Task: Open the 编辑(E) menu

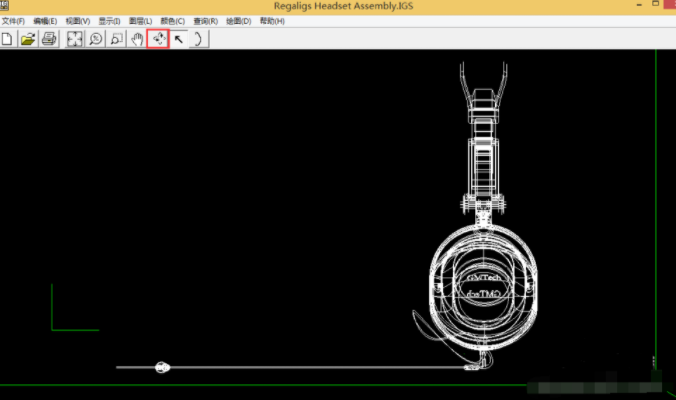Action: tap(46, 21)
